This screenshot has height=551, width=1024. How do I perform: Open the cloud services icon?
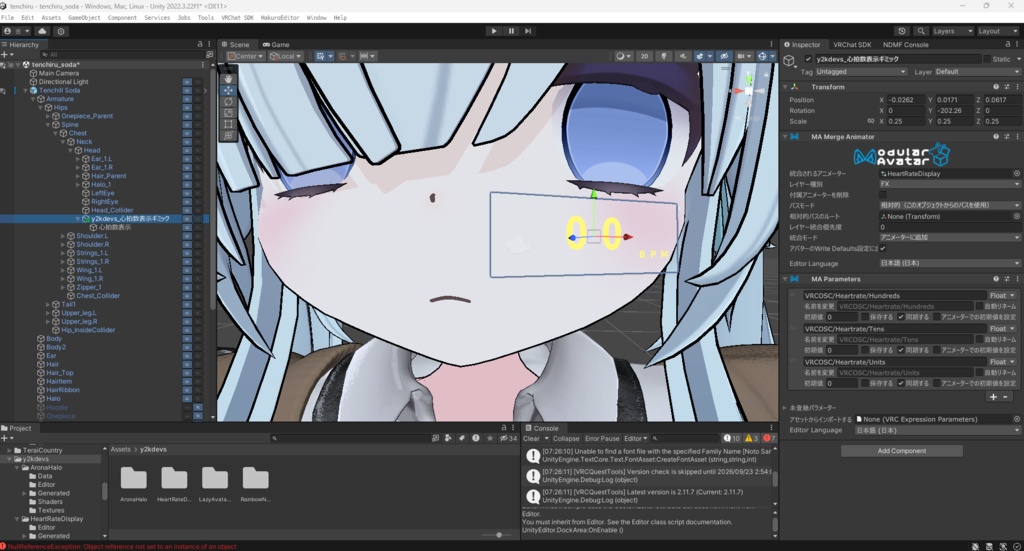(42, 31)
